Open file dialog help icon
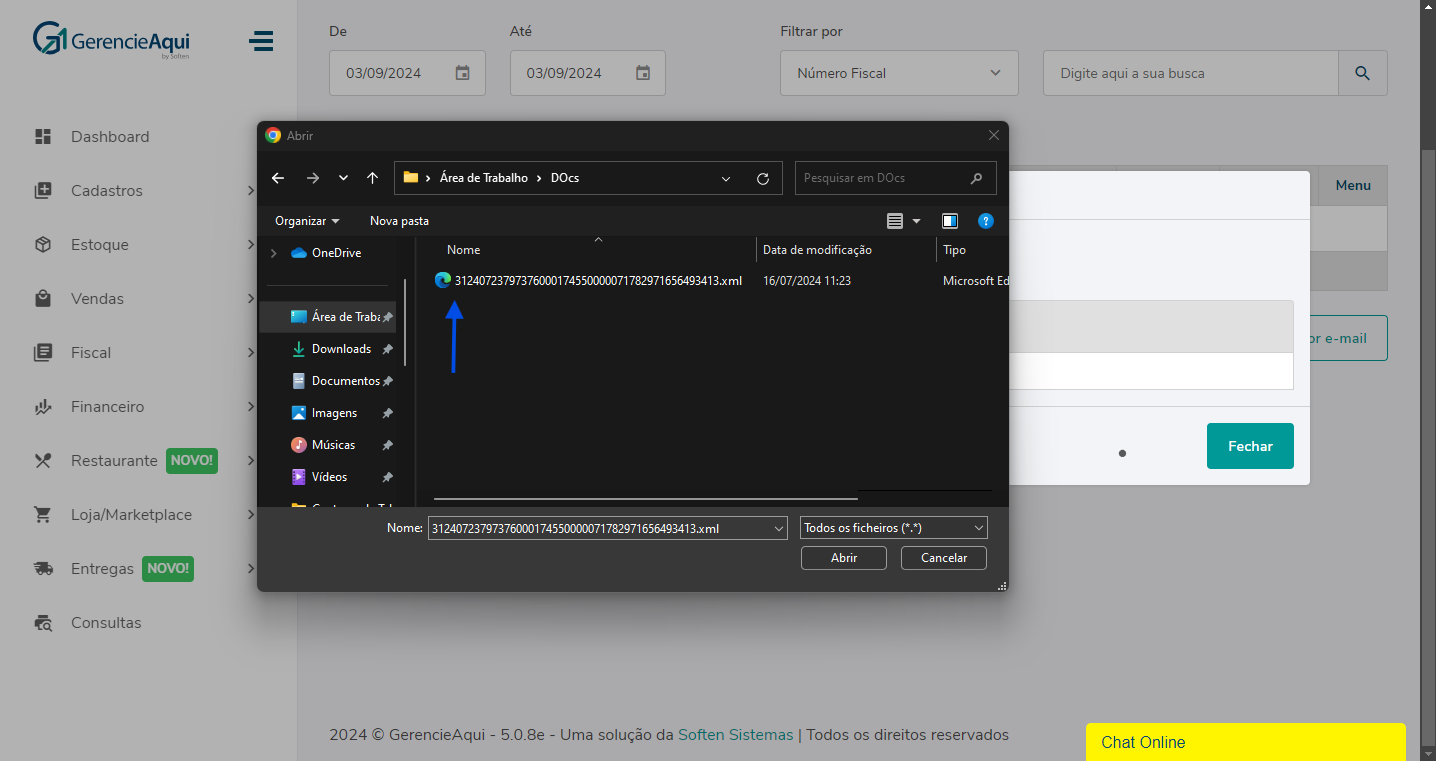This screenshot has width=1436, height=761. [x=985, y=220]
